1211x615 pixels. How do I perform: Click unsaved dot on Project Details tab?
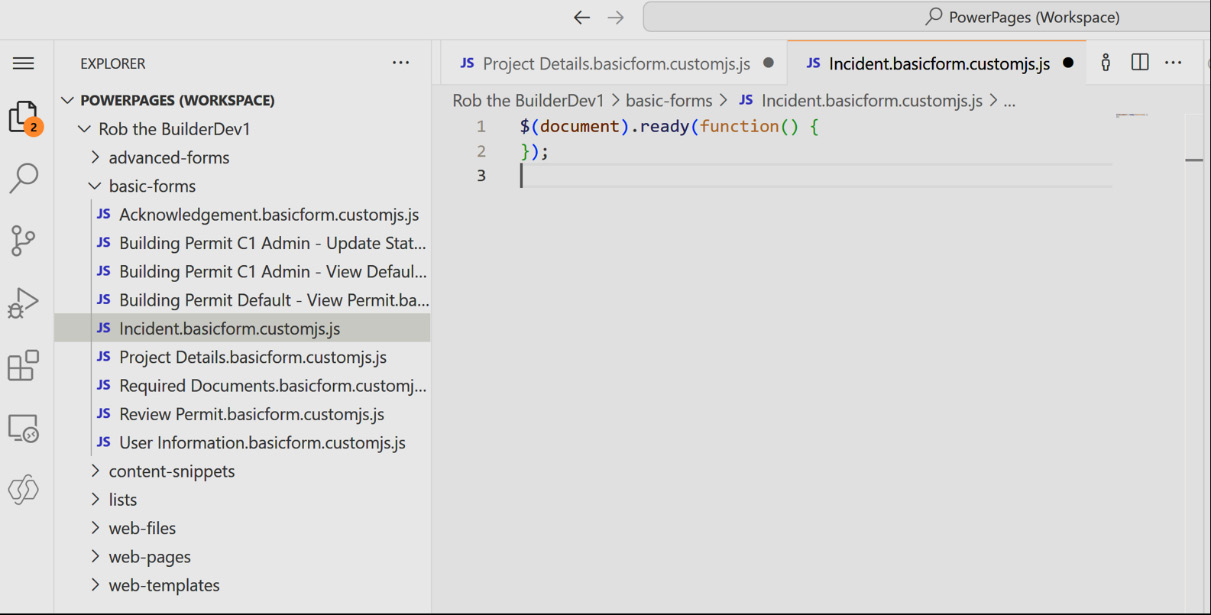[x=768, y=63]
